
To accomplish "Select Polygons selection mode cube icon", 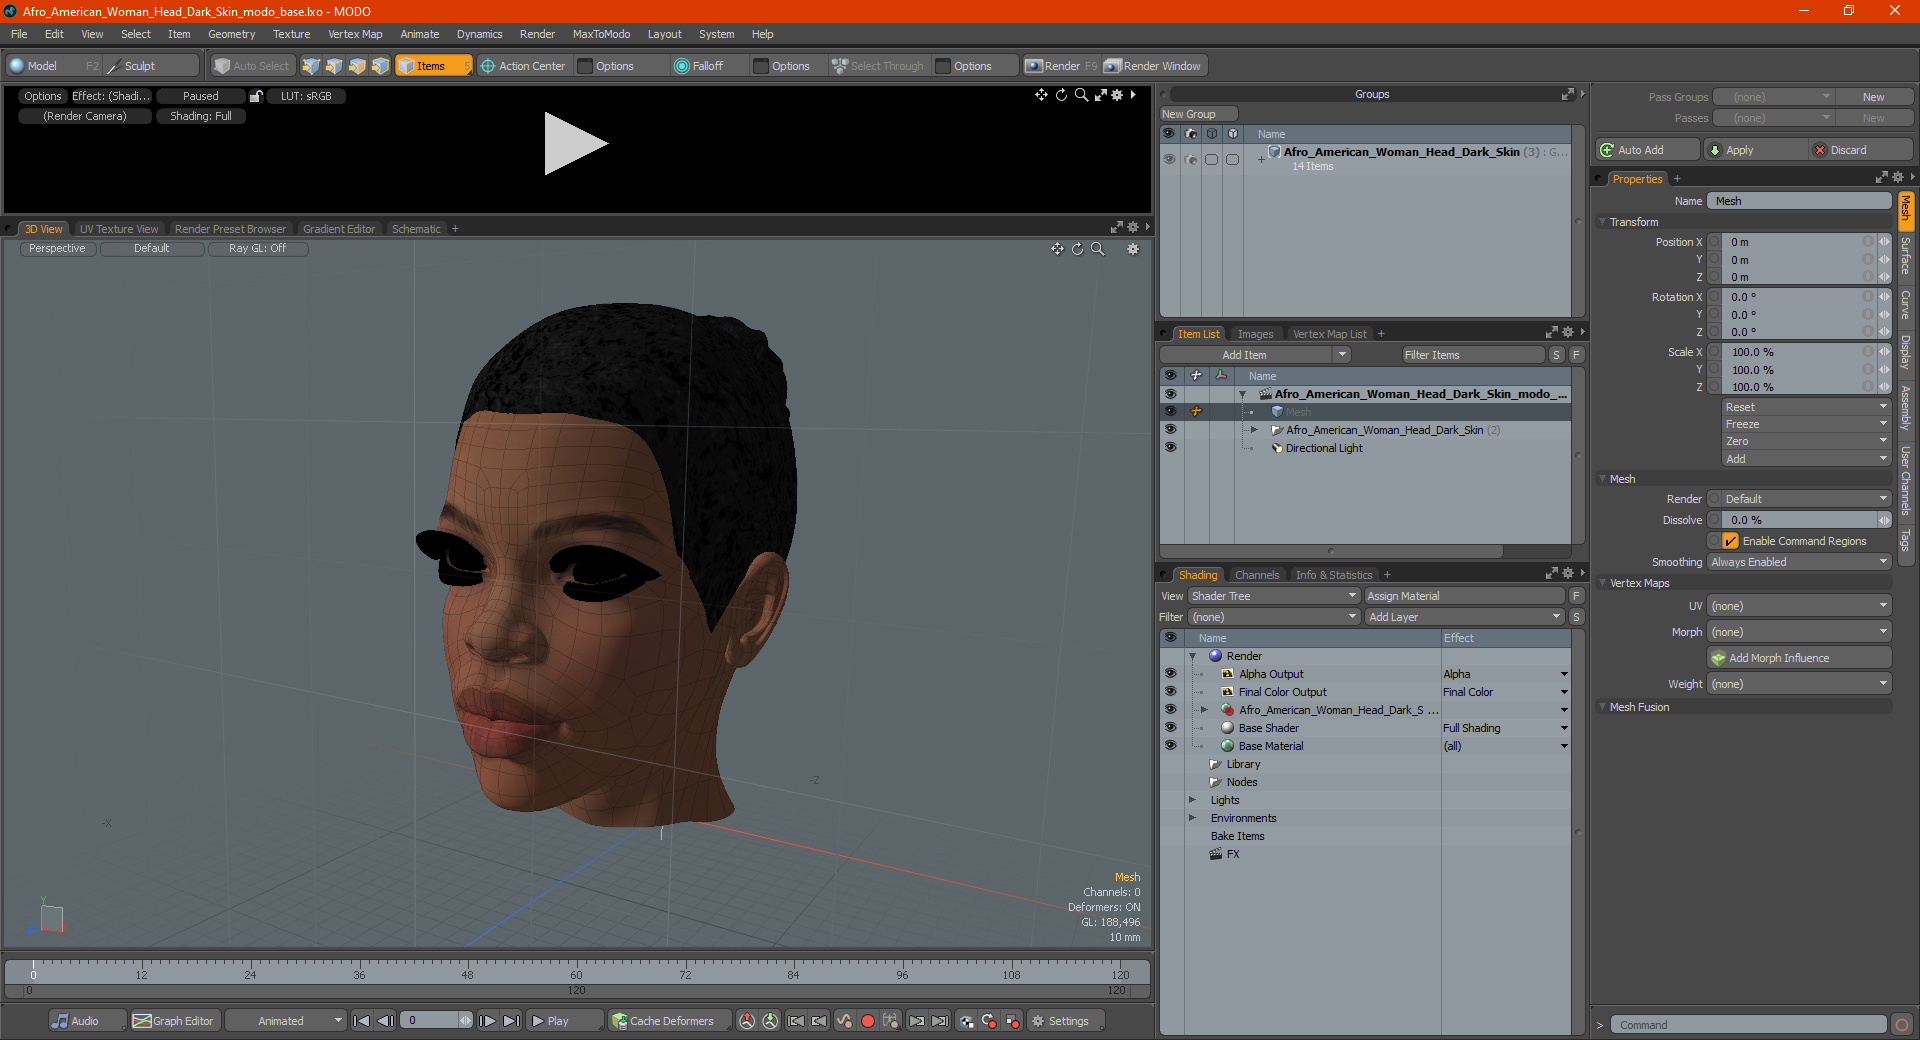I will (357, 66).
